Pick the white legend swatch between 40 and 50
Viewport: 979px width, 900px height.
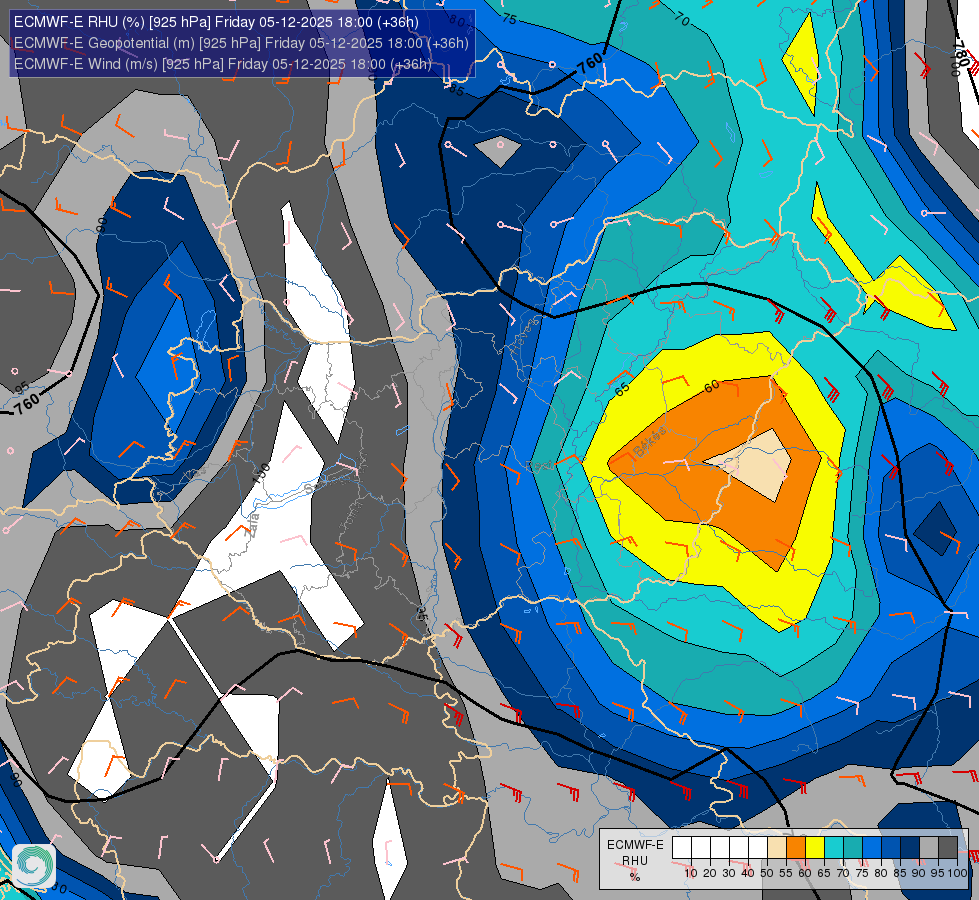pos(758,848)
